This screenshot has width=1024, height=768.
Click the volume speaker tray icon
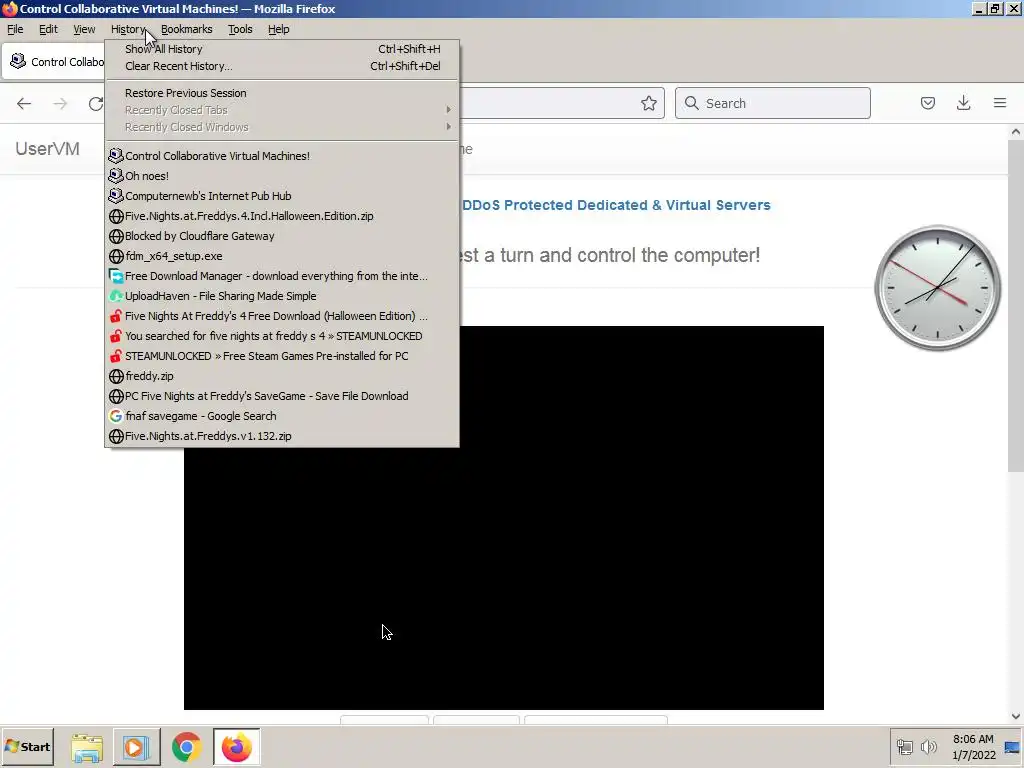point(928,746)
